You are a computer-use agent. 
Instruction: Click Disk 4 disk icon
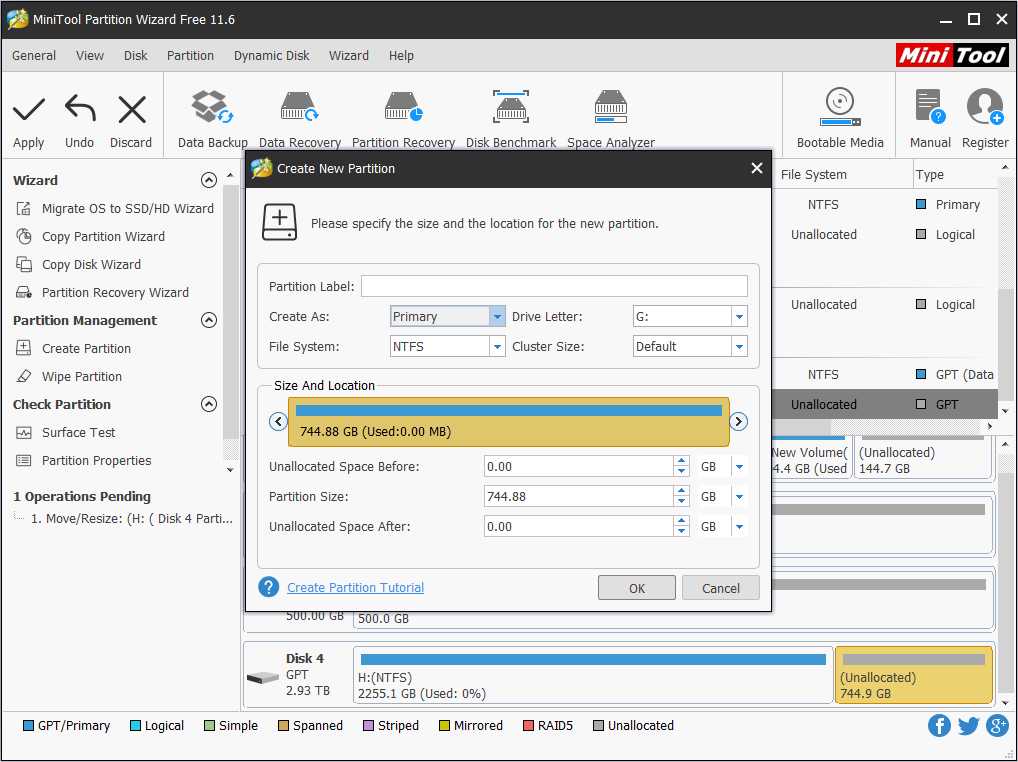pos(263,678)
